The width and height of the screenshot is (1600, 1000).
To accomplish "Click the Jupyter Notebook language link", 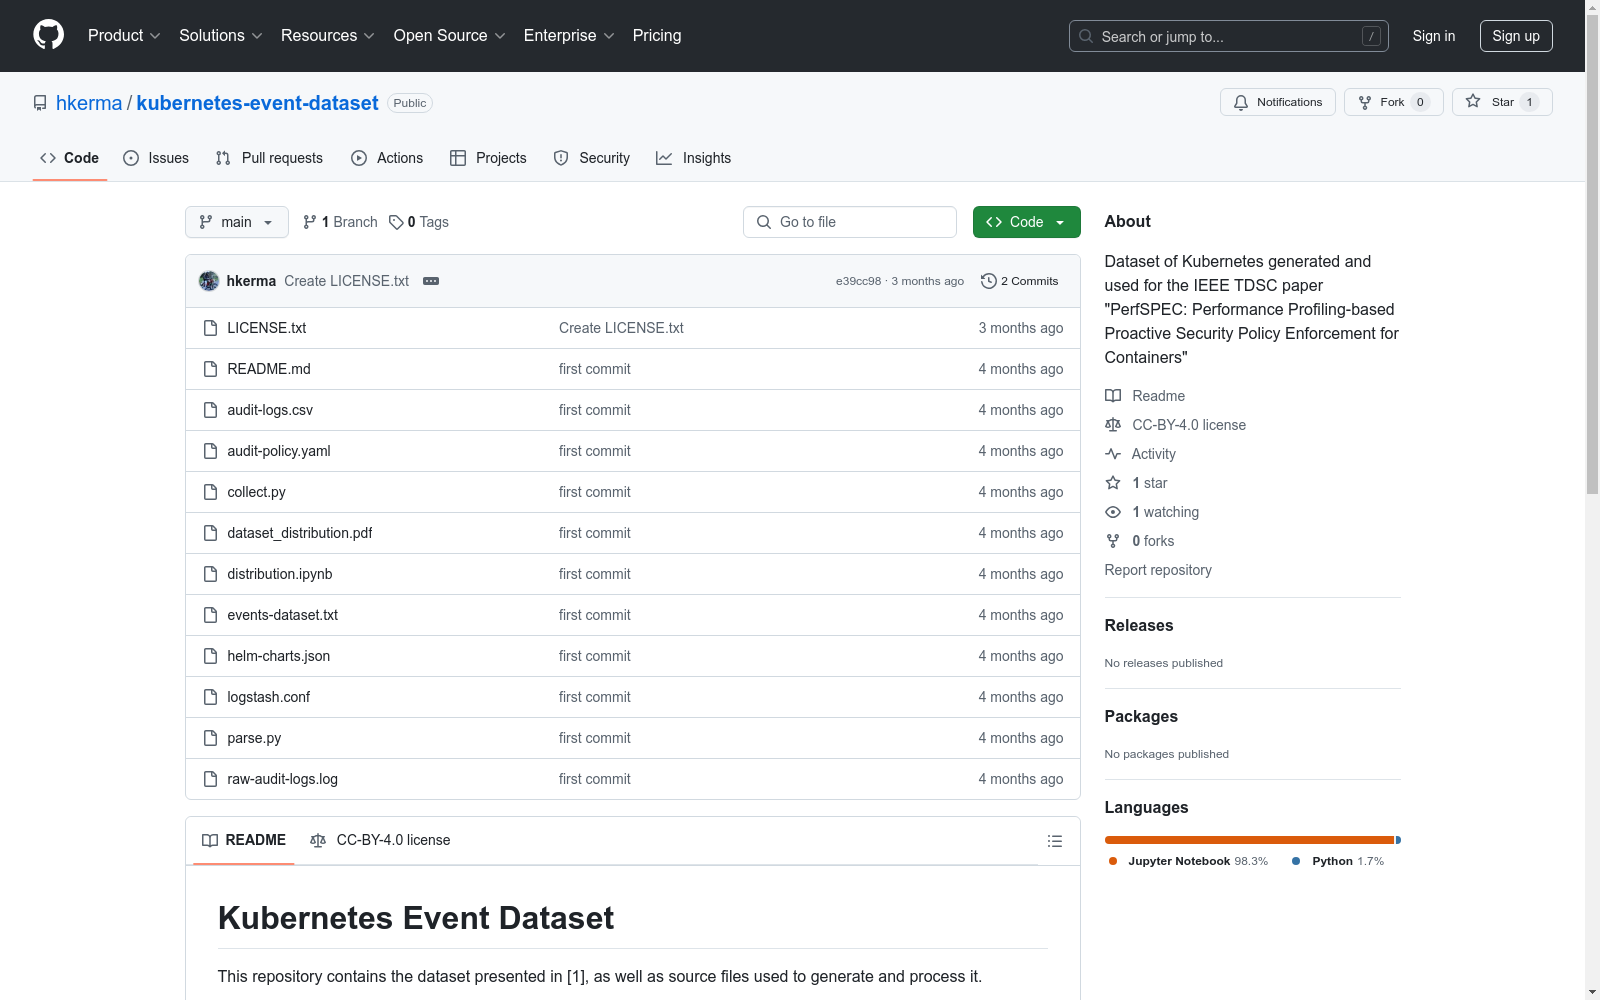I will point(1188,861).
